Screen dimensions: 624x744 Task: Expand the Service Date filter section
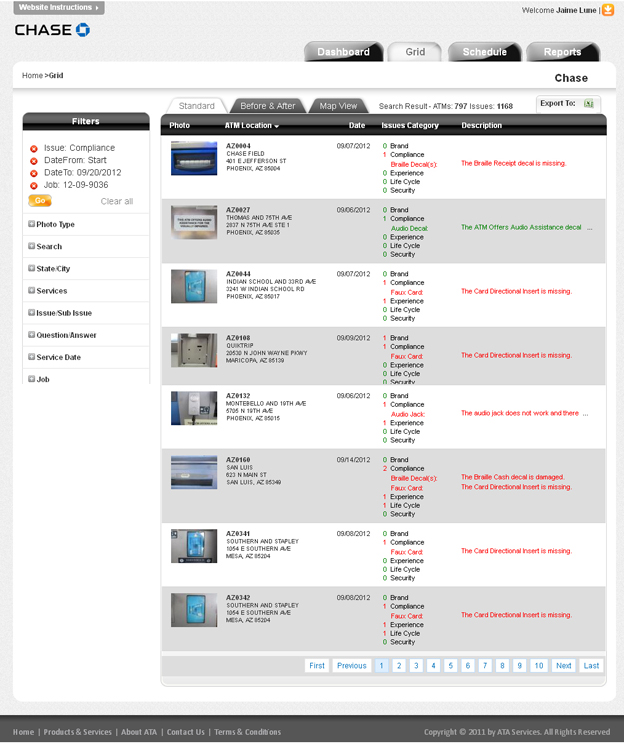point(31,357)
